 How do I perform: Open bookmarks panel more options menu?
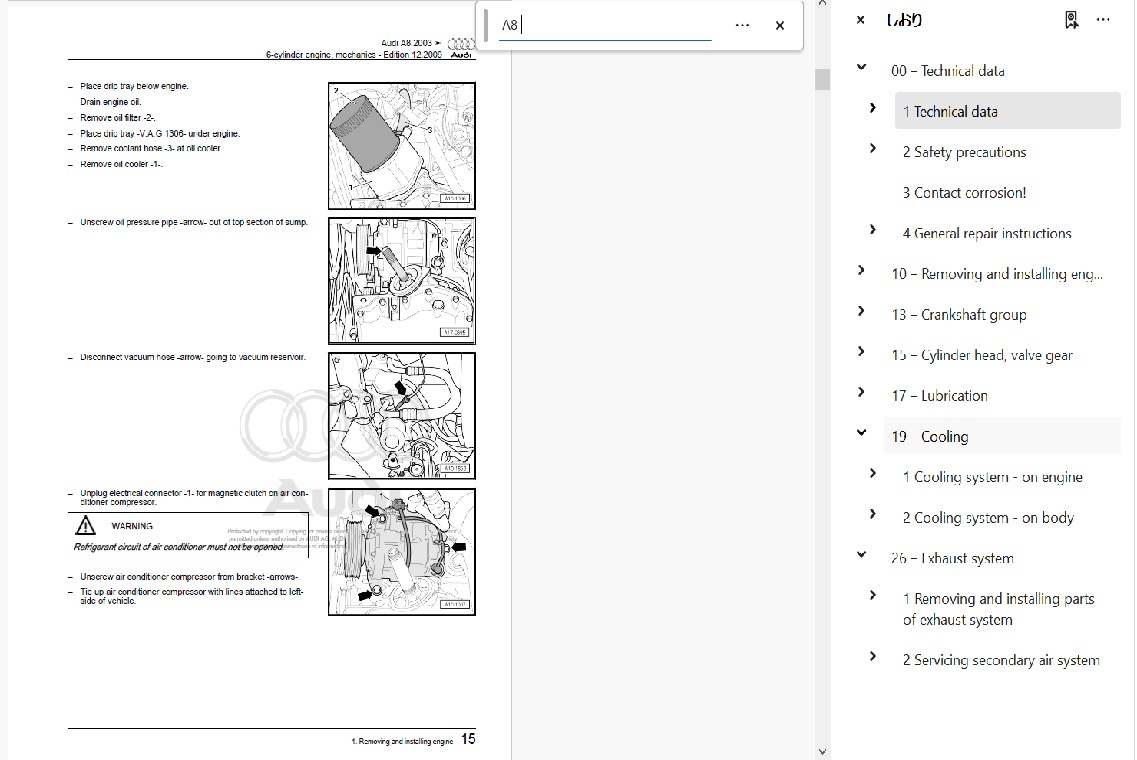pos(1103,20)
